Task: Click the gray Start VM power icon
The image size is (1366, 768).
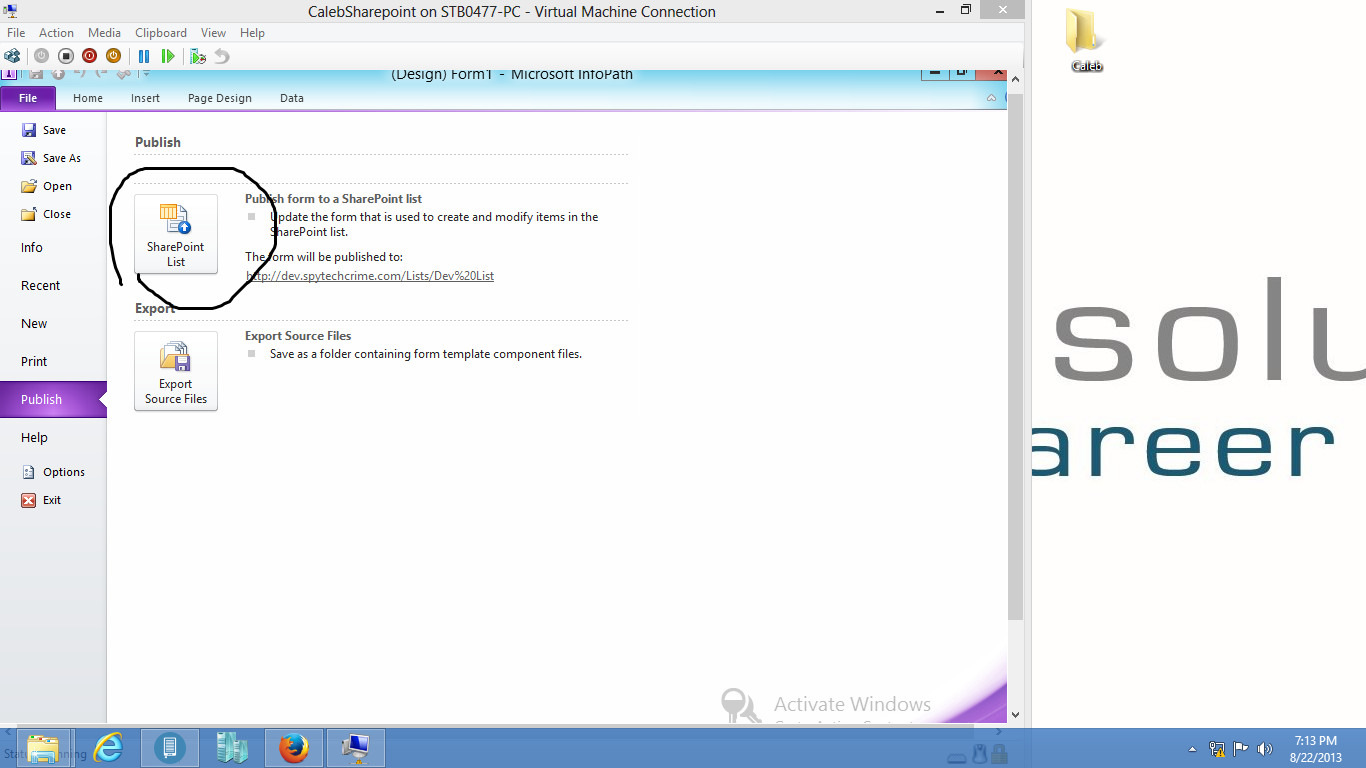Action: click(x=41, y=56)
